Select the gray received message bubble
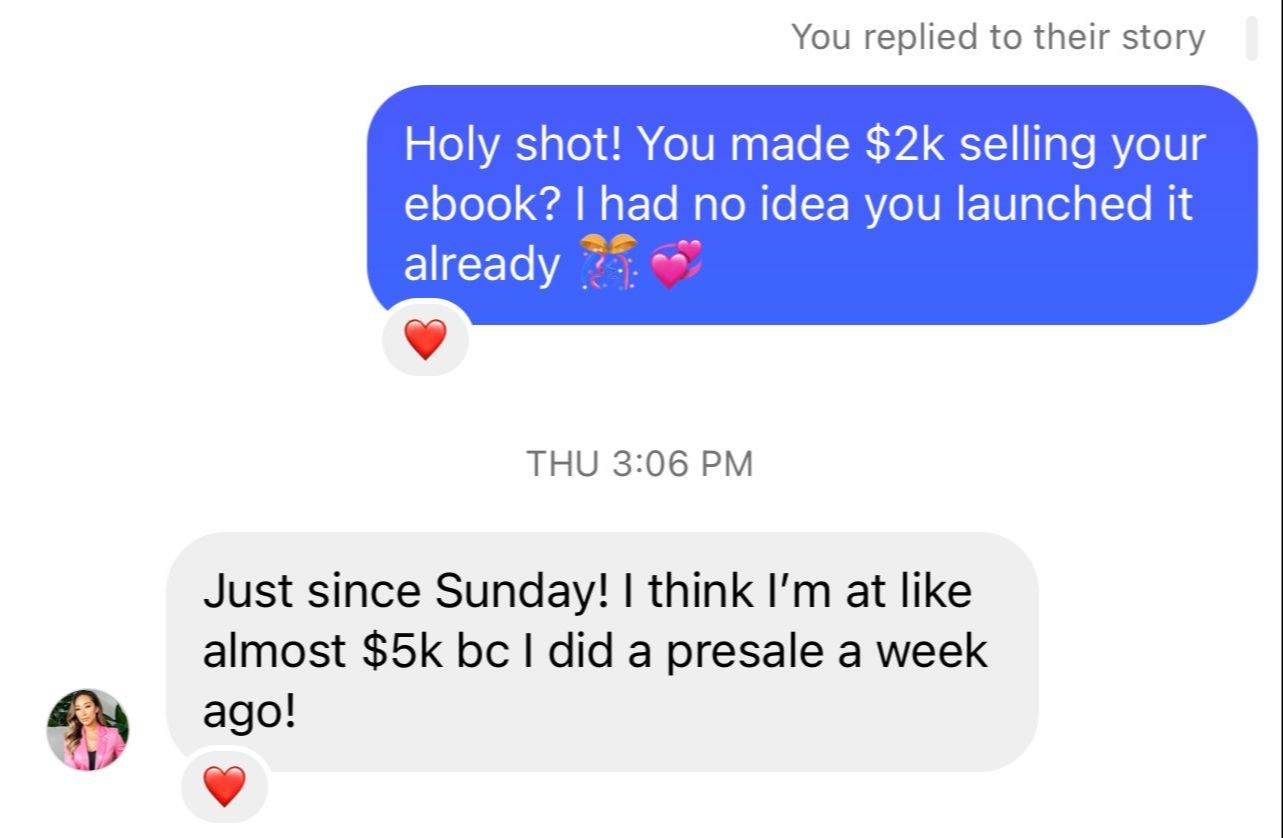The image size is (1283, 838). click(603, 652)
